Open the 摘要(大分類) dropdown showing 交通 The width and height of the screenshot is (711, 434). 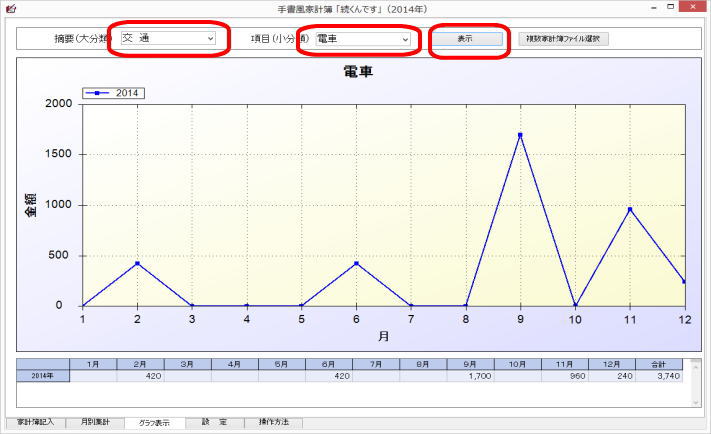tap(168, 39)
